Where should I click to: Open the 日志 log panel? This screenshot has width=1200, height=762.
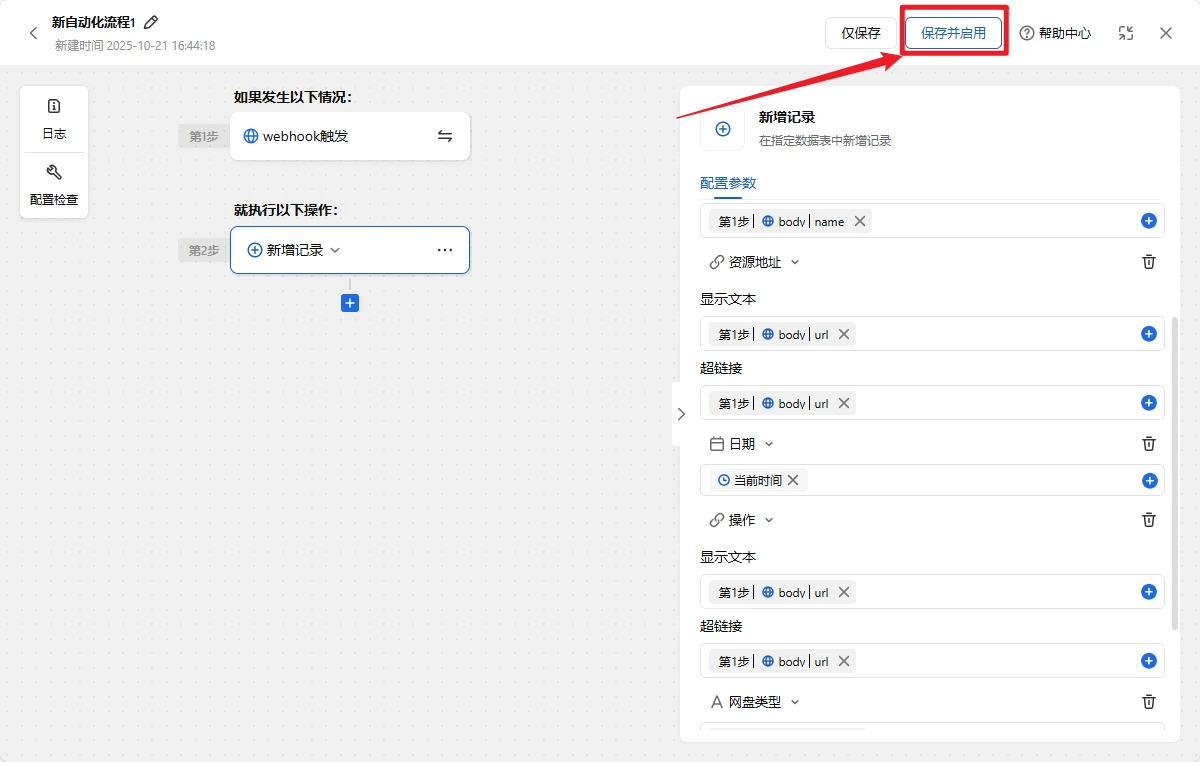[54, 119]
